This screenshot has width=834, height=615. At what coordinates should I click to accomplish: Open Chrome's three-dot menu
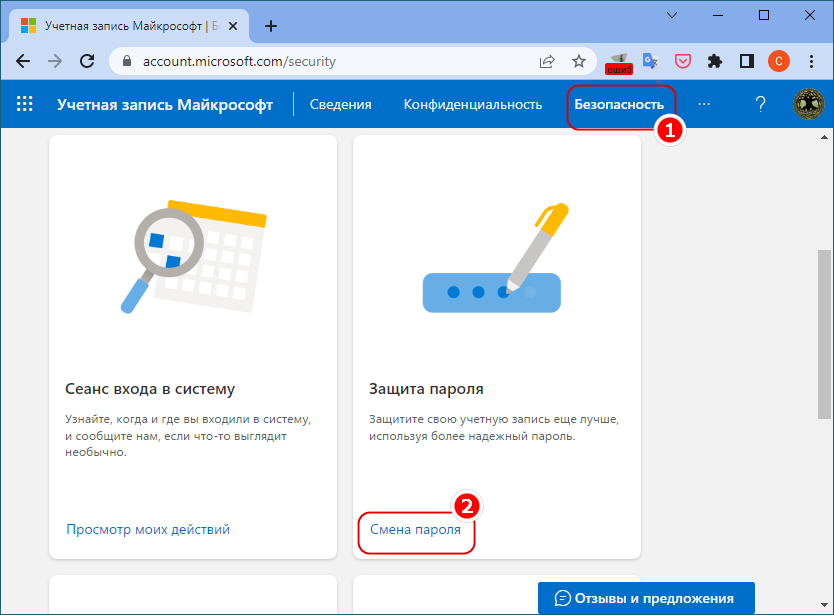tap(811, 61)
